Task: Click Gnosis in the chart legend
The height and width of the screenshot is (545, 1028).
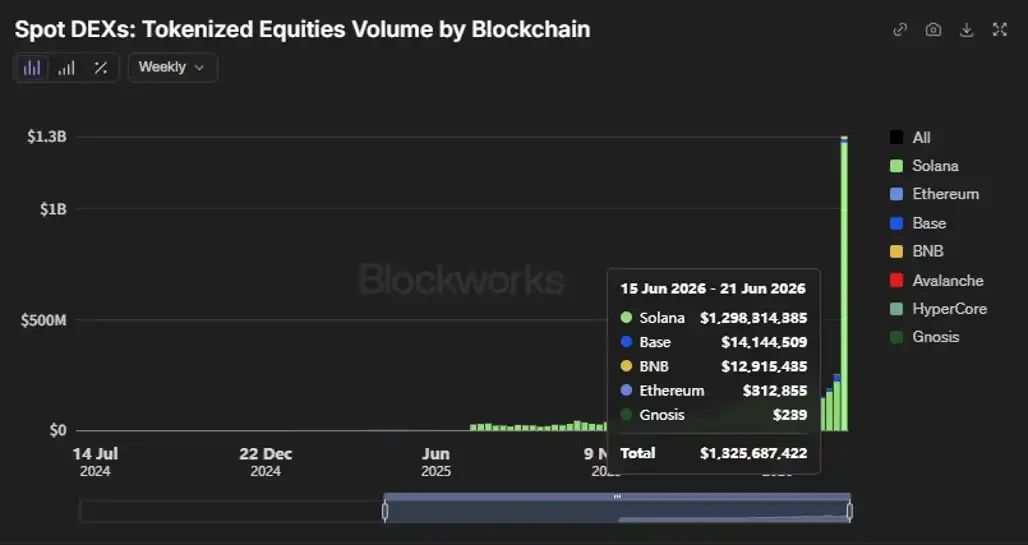Action: [x=924, y=337]
